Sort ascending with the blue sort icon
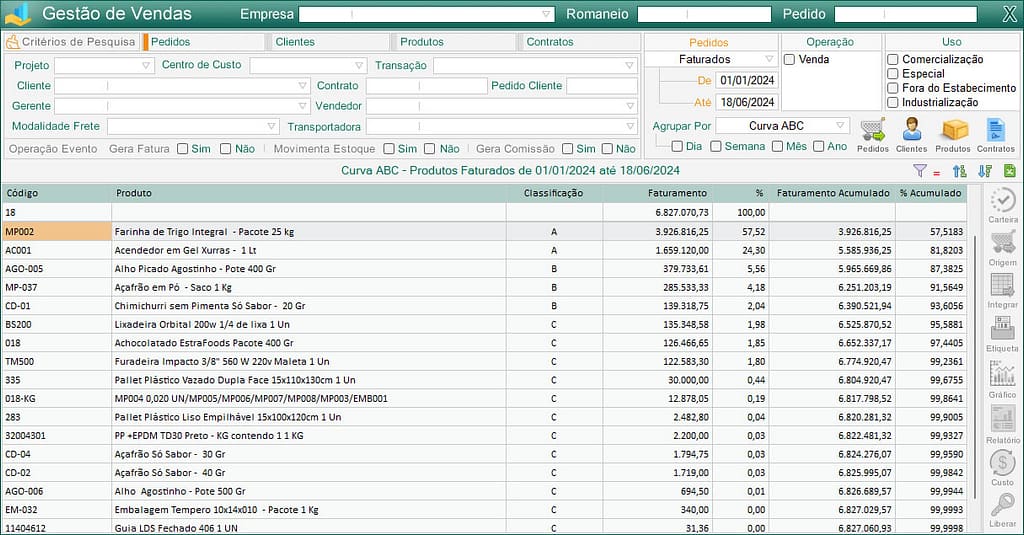Image resolution: width=1024 pixels, height=535 pixels. 959,171
